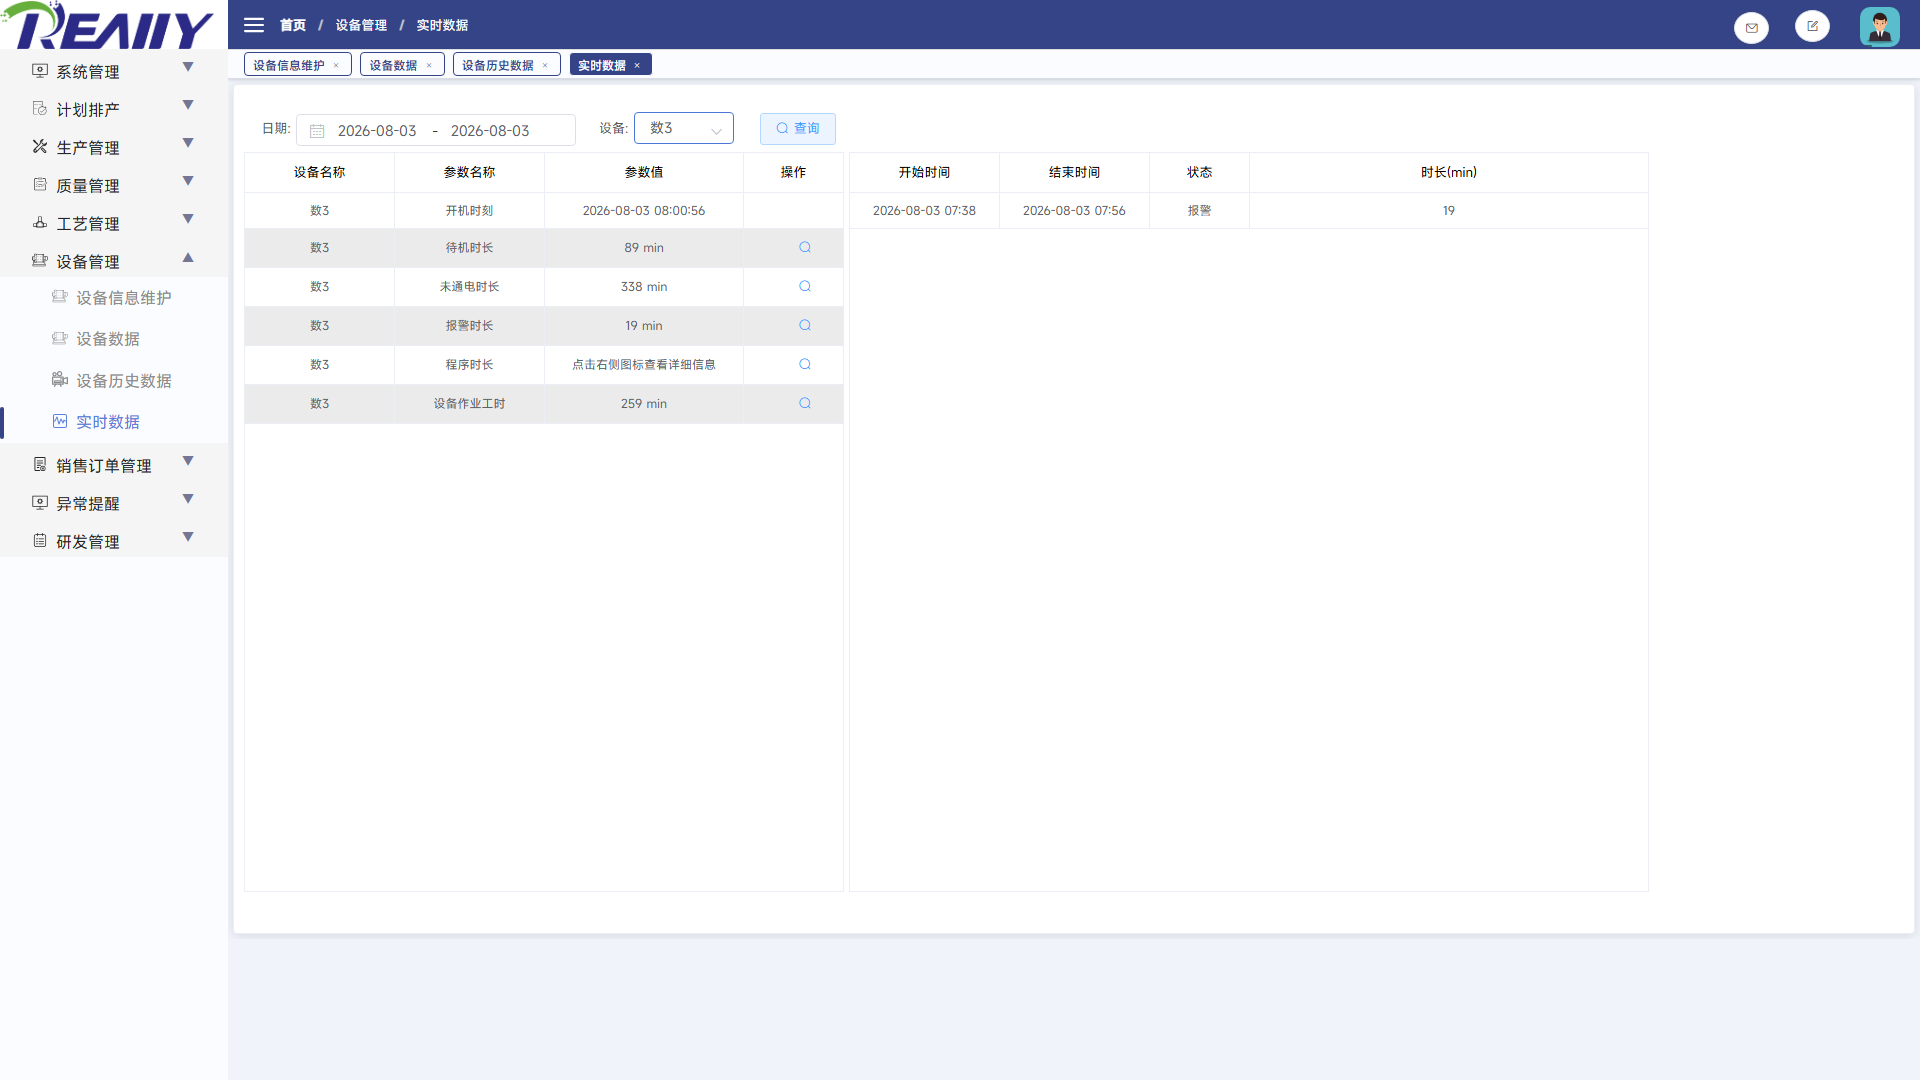Click the 时长(min) column header
The image size is (1920, 1080).
pyautogui.click(x=1449, y=172)
